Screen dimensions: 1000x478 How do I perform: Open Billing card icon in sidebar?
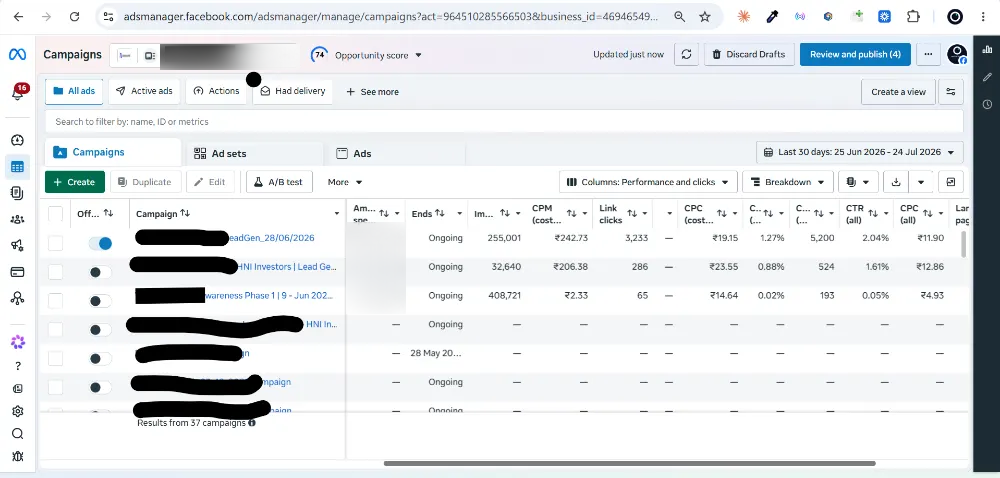(17, 272)
